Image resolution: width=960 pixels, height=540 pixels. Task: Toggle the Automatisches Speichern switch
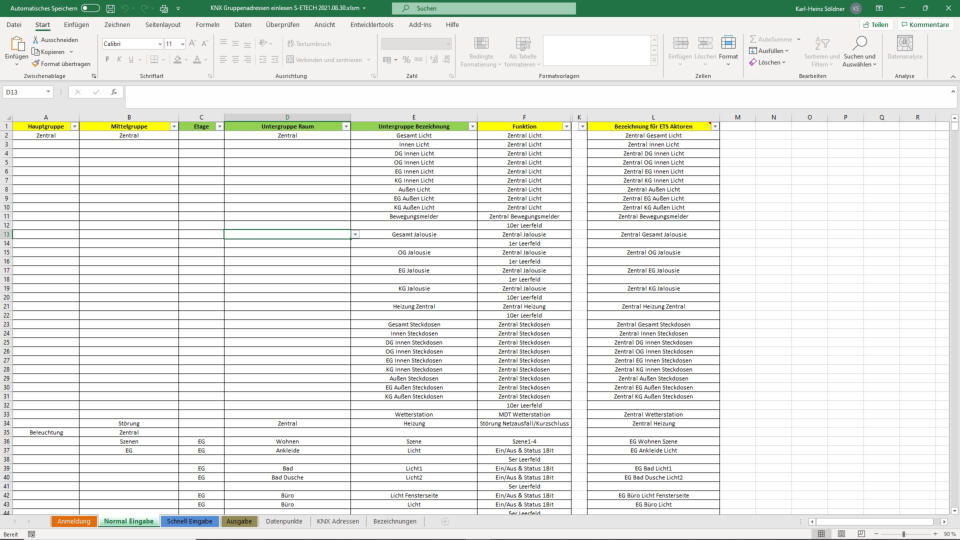coord(90,8)
